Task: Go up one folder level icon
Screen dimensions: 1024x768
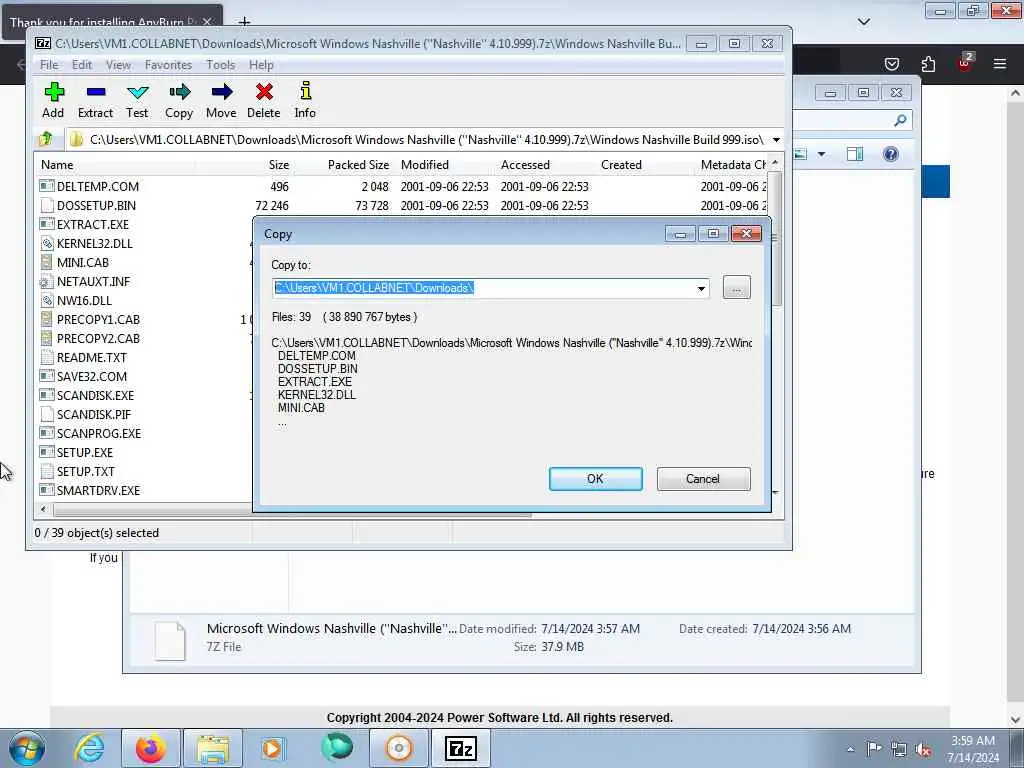Action: pyautogui.click(x=46, y=139)
